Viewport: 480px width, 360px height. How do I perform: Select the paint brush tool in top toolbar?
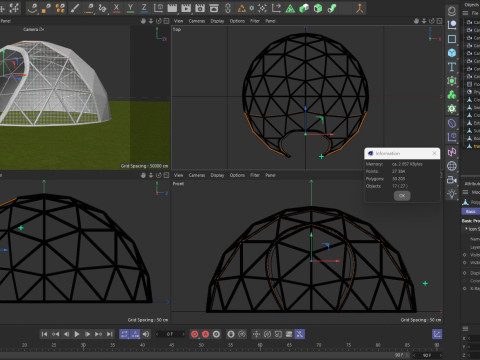(x=75, y=8)
